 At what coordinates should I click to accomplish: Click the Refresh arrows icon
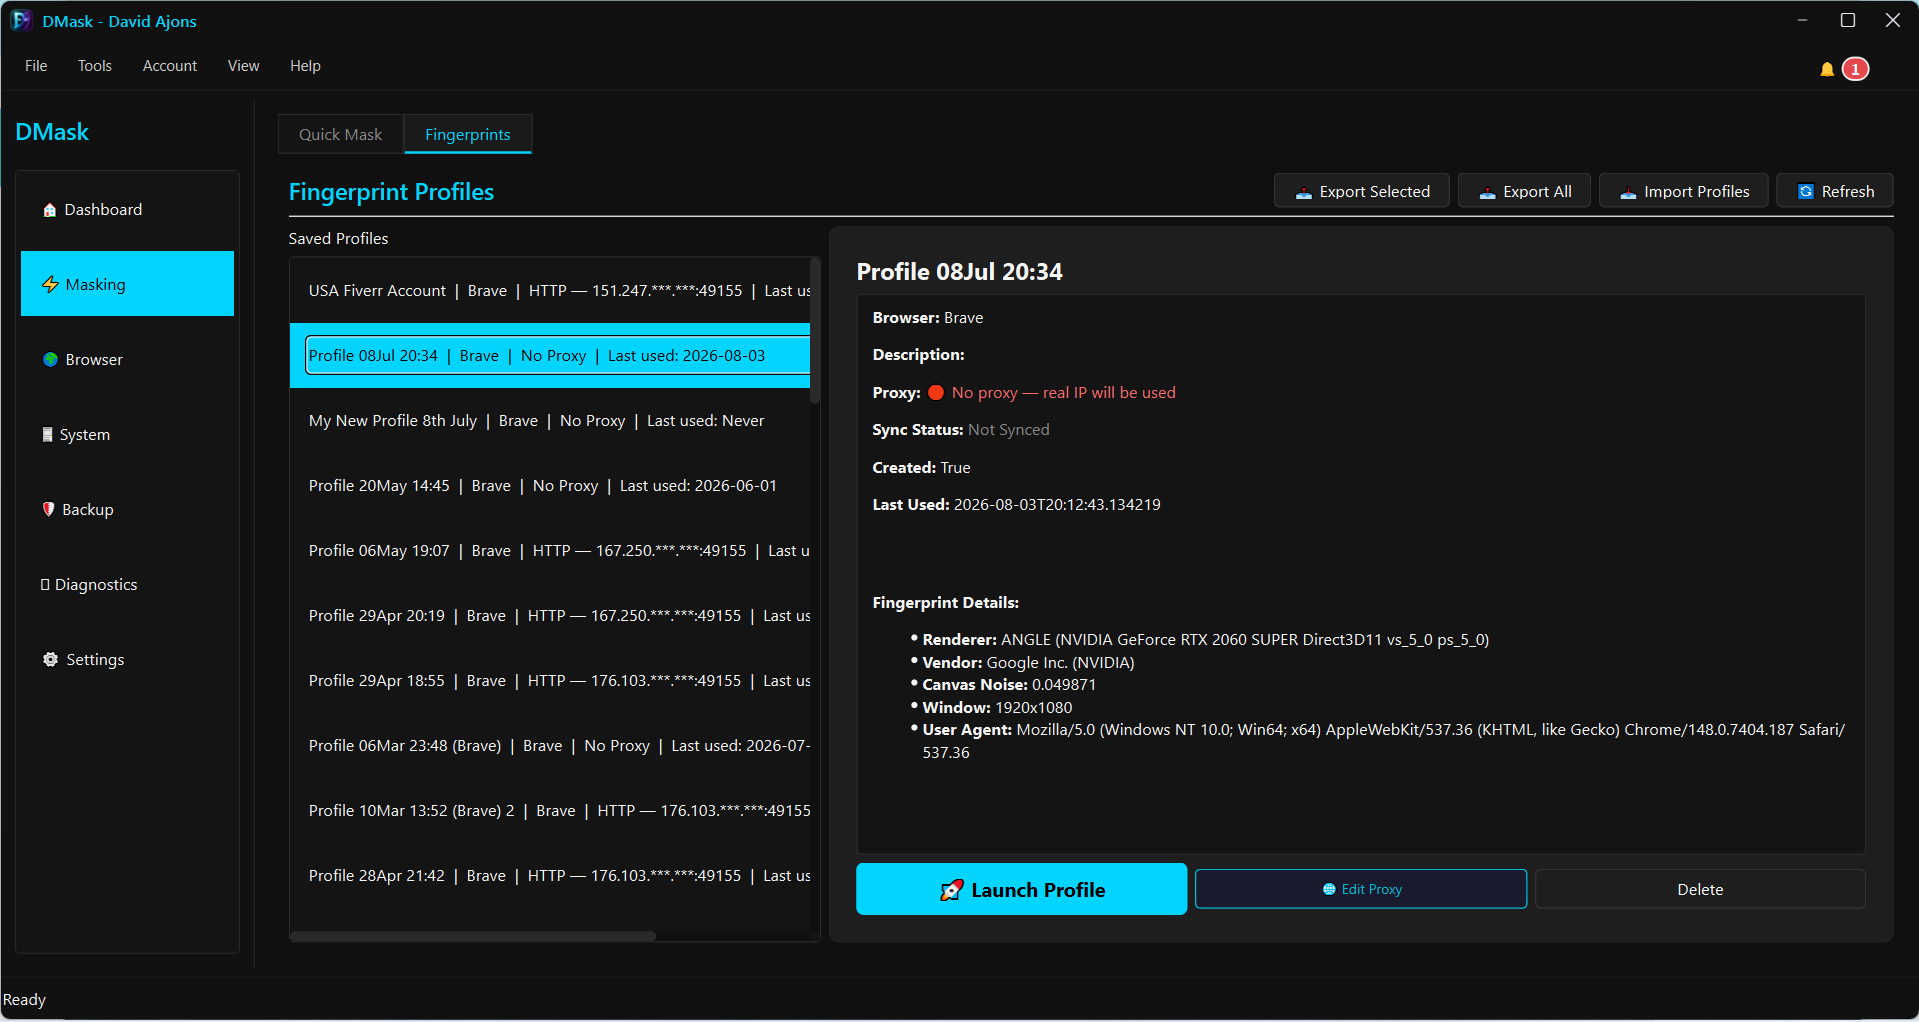point(1806,192)
